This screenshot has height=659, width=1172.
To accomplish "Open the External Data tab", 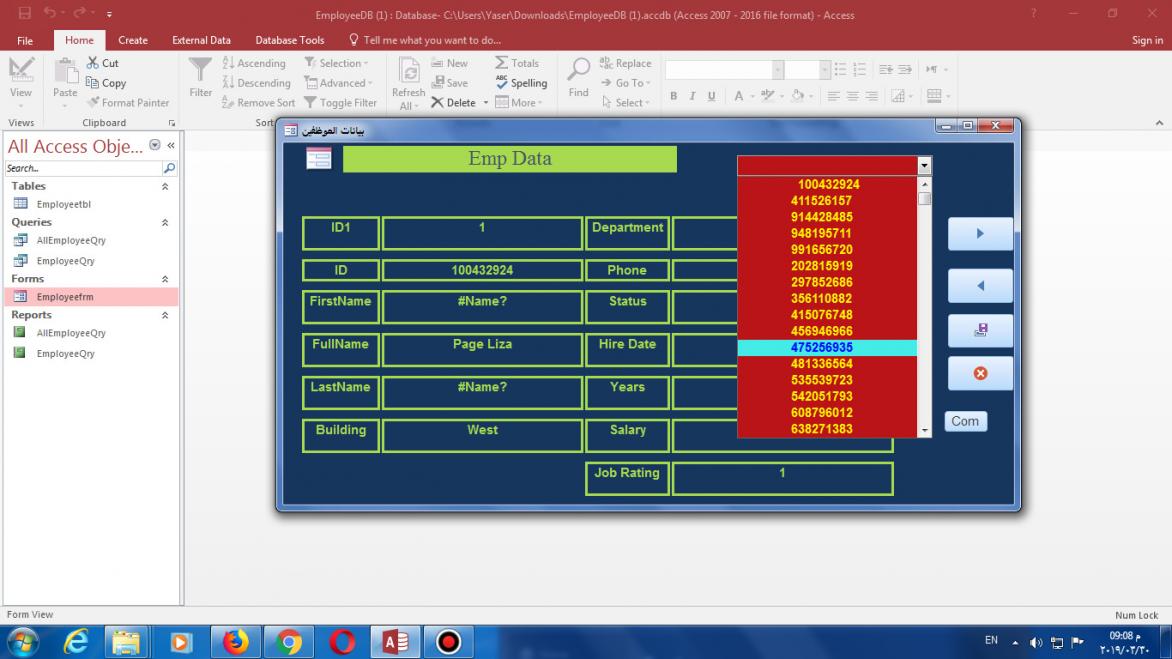I will [201, 40].
